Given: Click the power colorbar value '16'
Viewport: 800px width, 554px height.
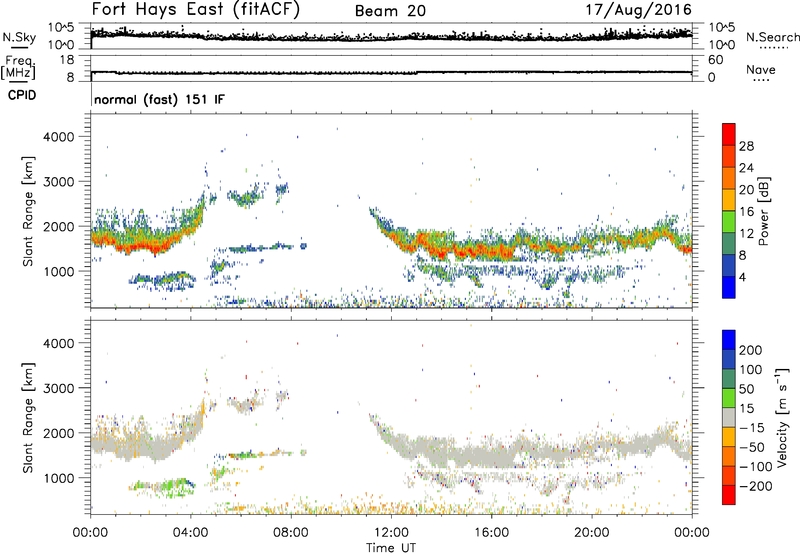Looking at the screenshot, I should click(746, 212).
